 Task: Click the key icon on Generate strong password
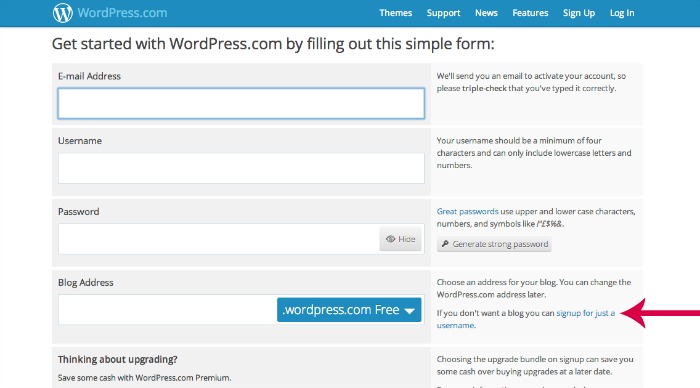pyautogui.click(x=445, y=244)
